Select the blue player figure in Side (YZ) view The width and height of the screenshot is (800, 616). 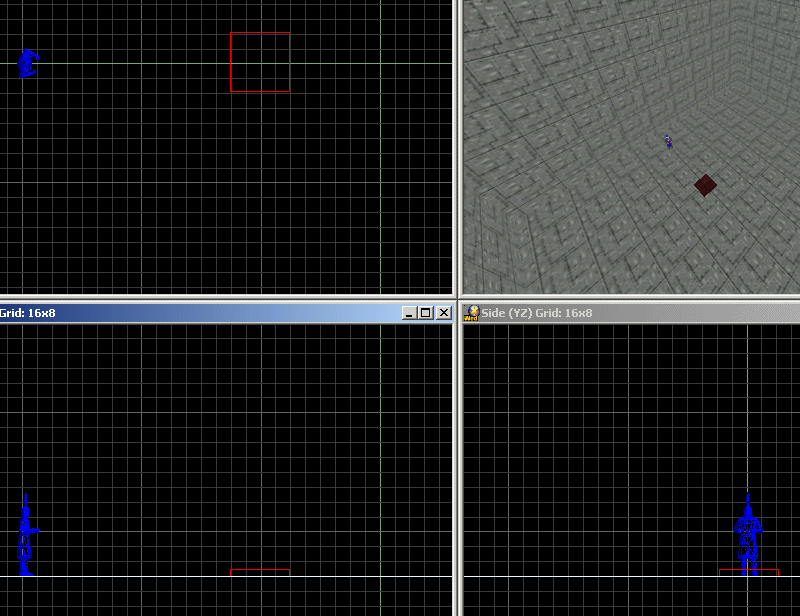[x=748, y=535]
